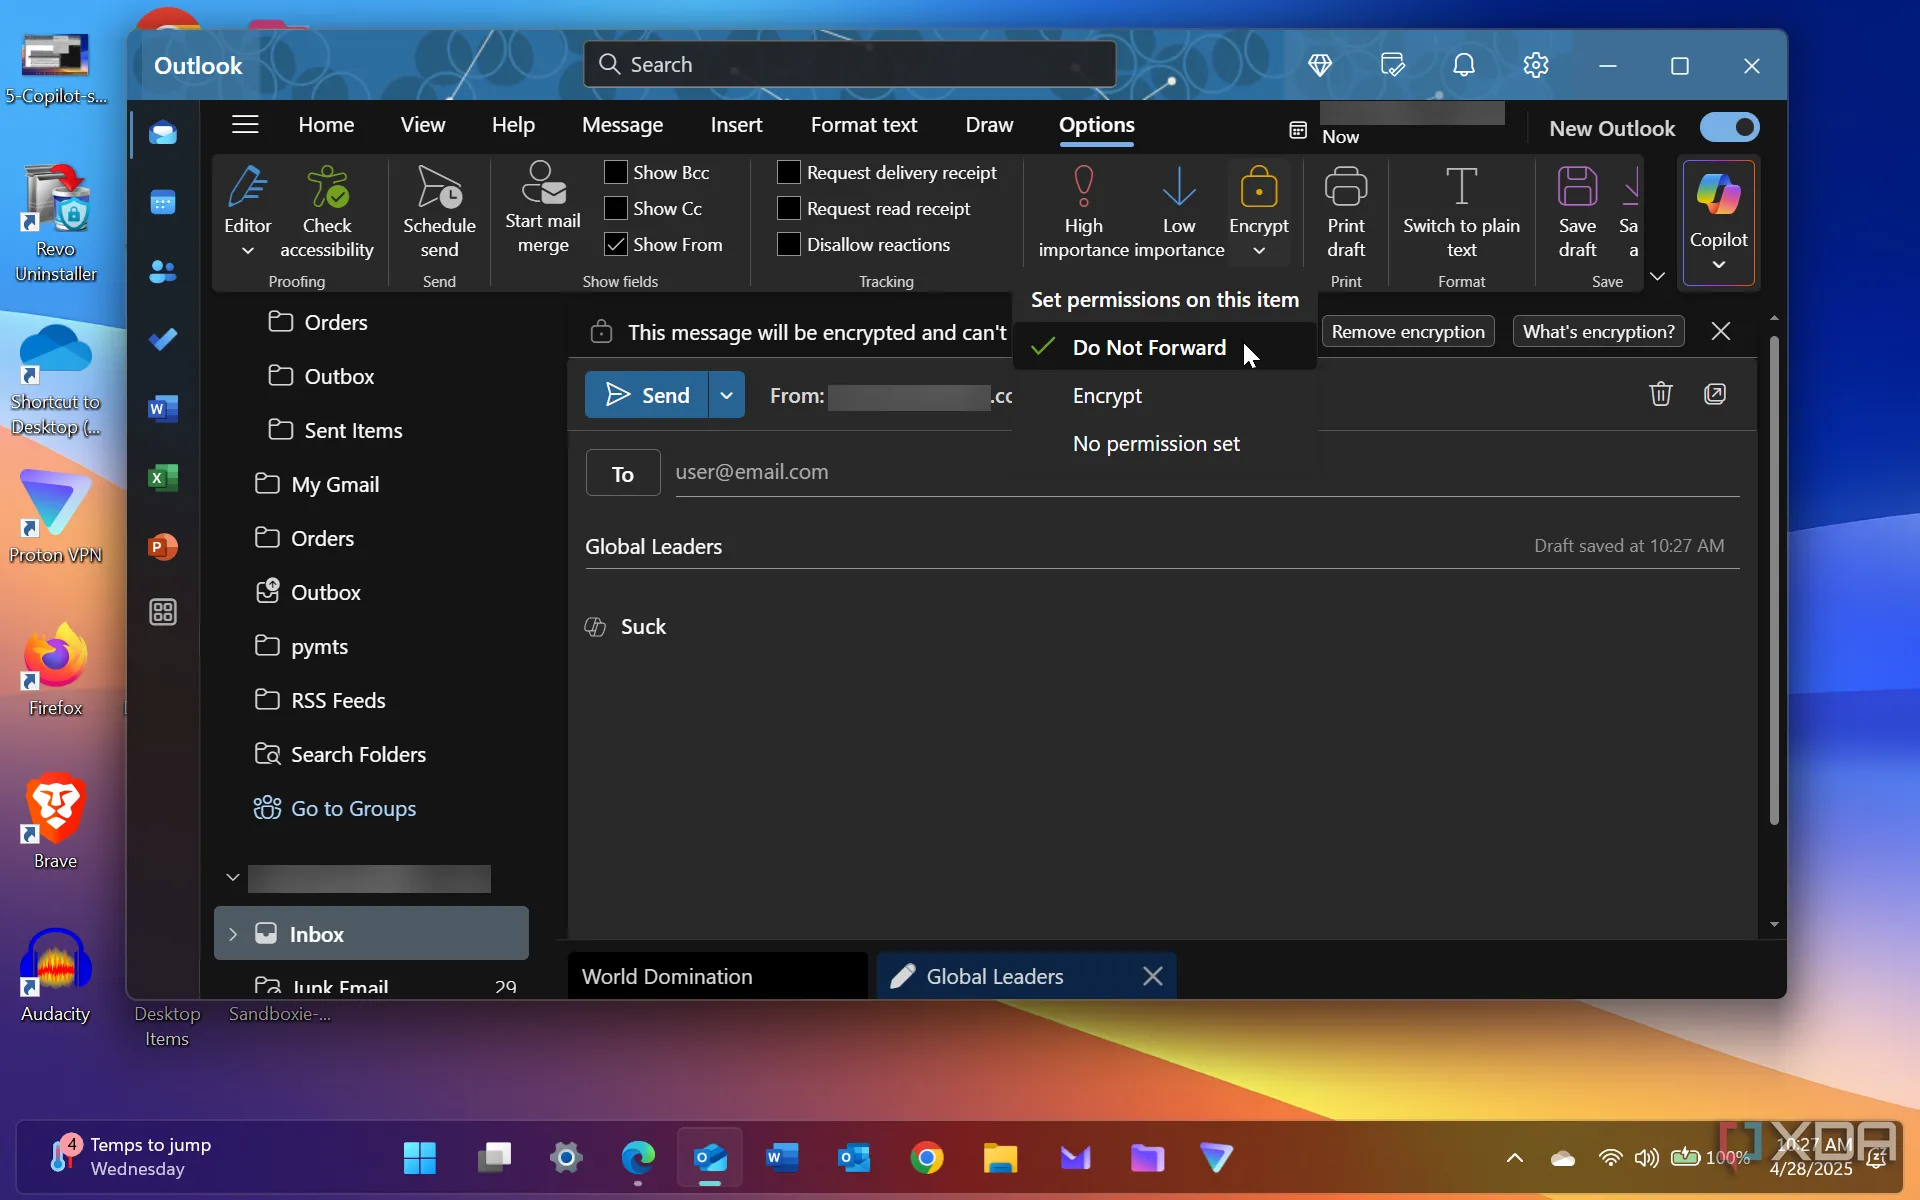Image resolution: width=1920 pixels, height=1200 pixels.
Task: Click the Encrypt lock icon
Action: pos(1259,187)
